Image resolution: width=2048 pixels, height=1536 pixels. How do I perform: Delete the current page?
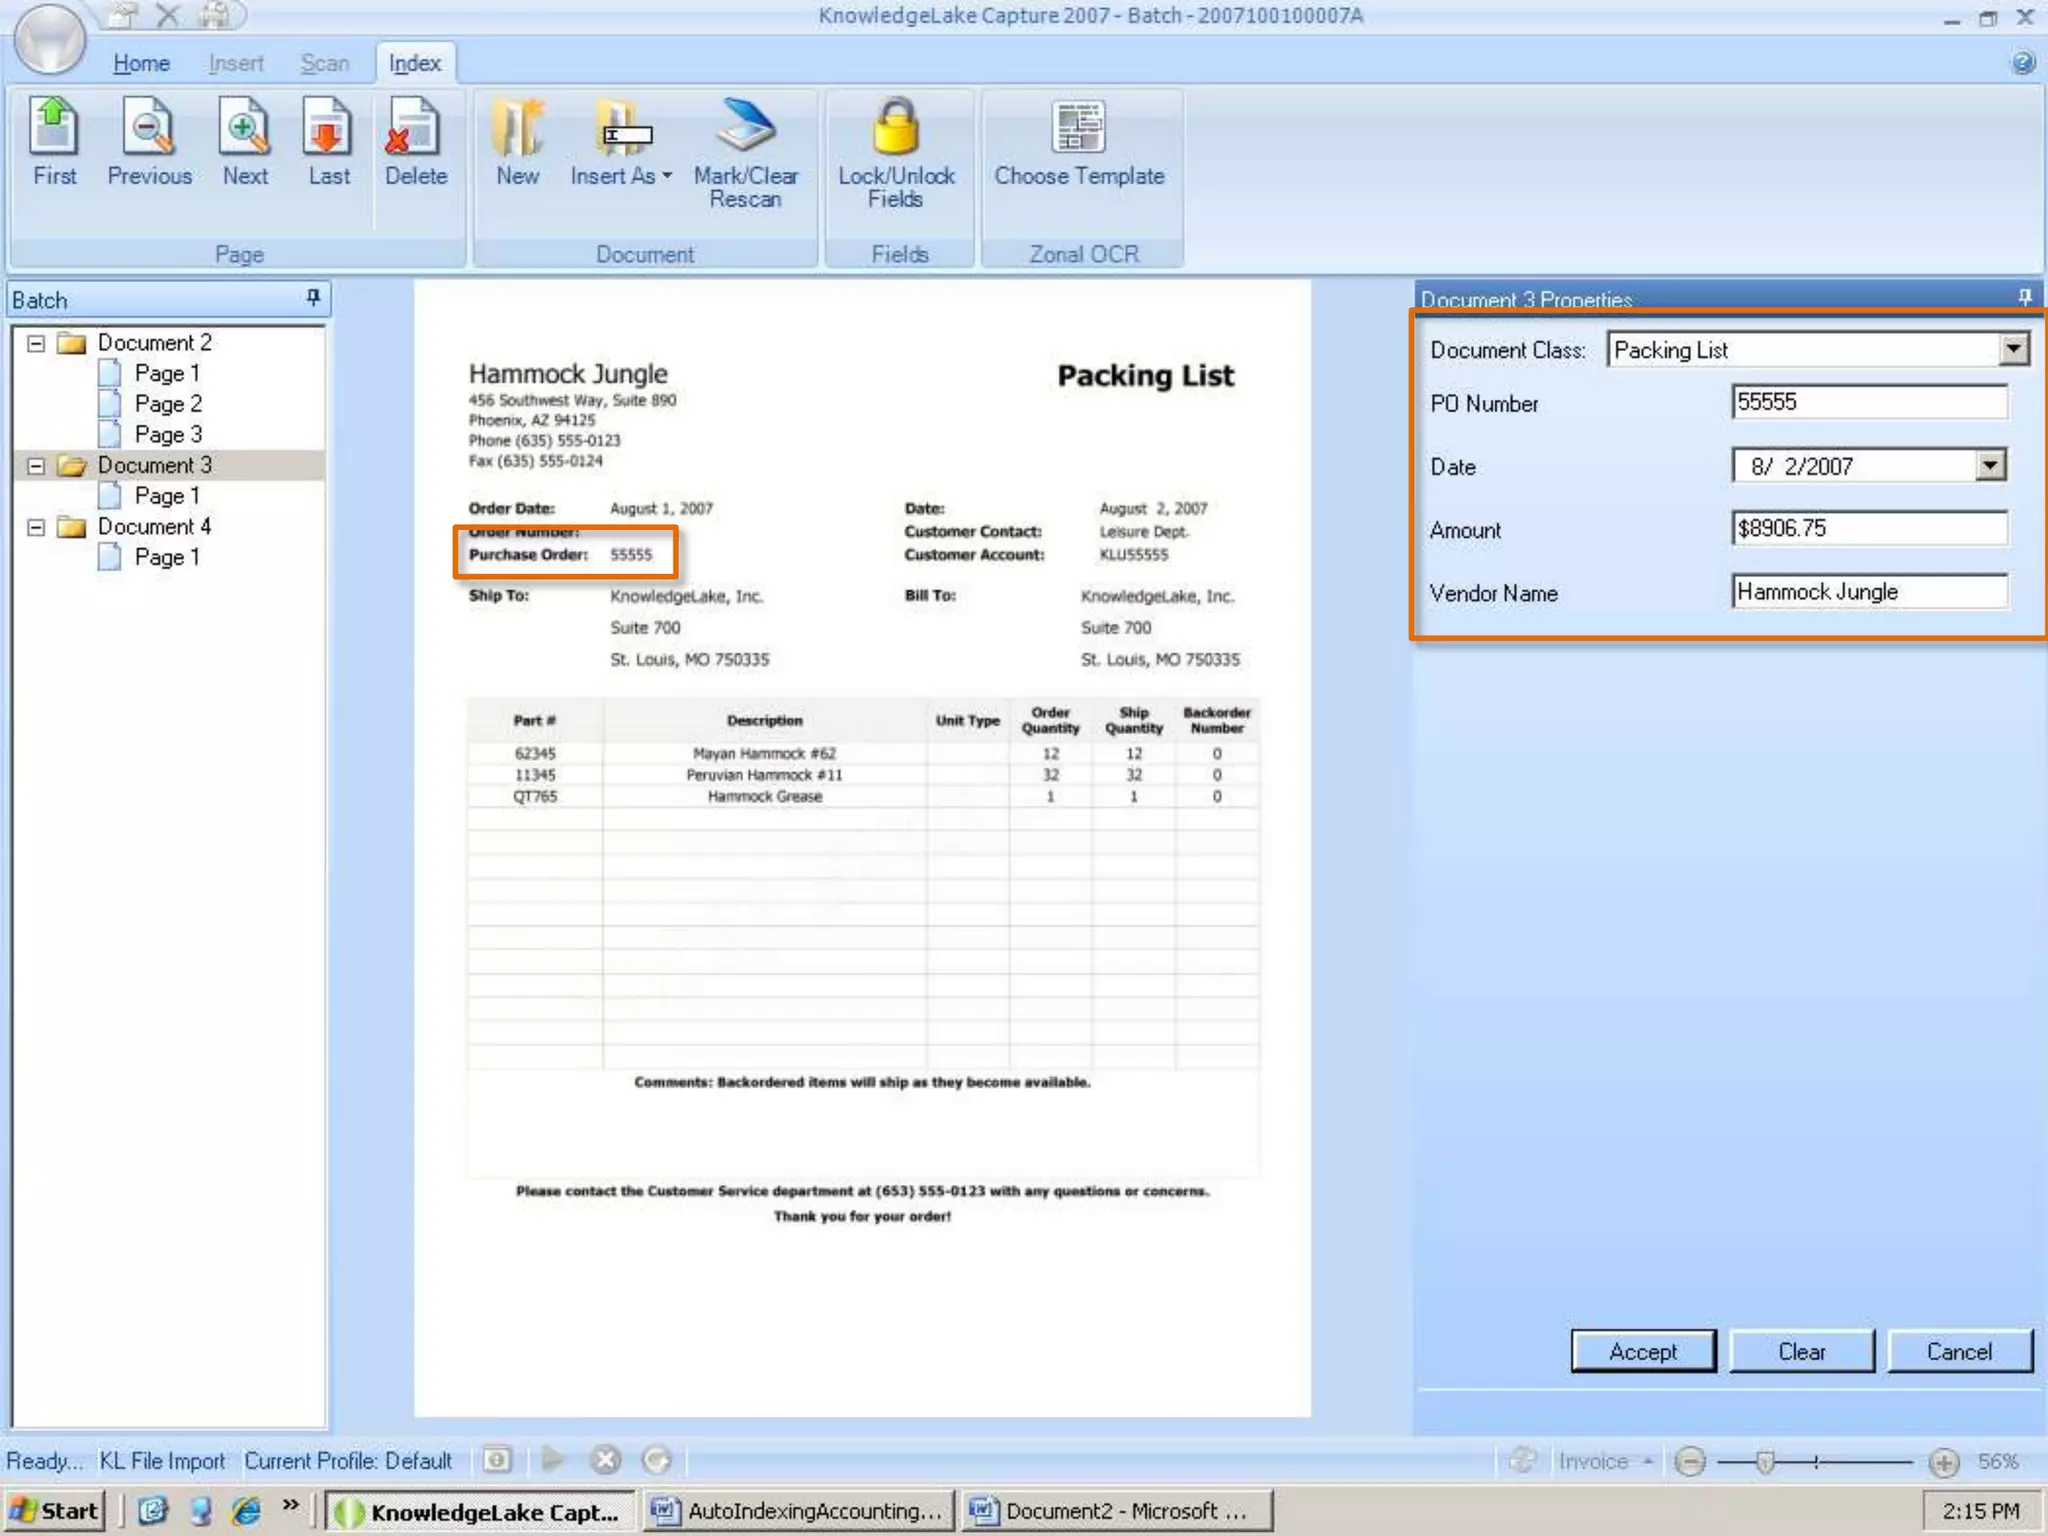click(x=415, y=140)
